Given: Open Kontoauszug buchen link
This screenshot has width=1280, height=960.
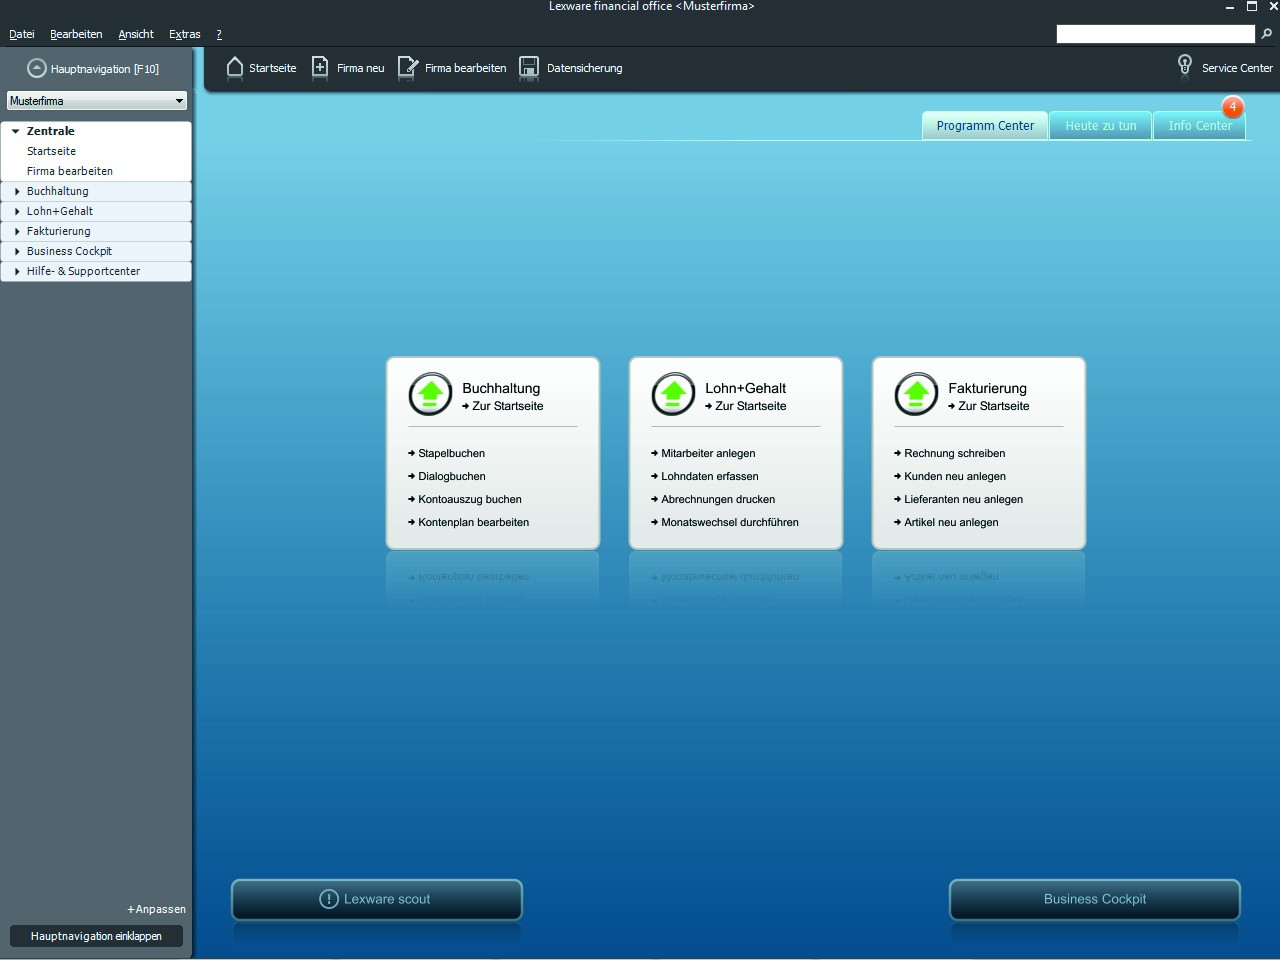Looking at the screenshot, I should pos(465,499).
